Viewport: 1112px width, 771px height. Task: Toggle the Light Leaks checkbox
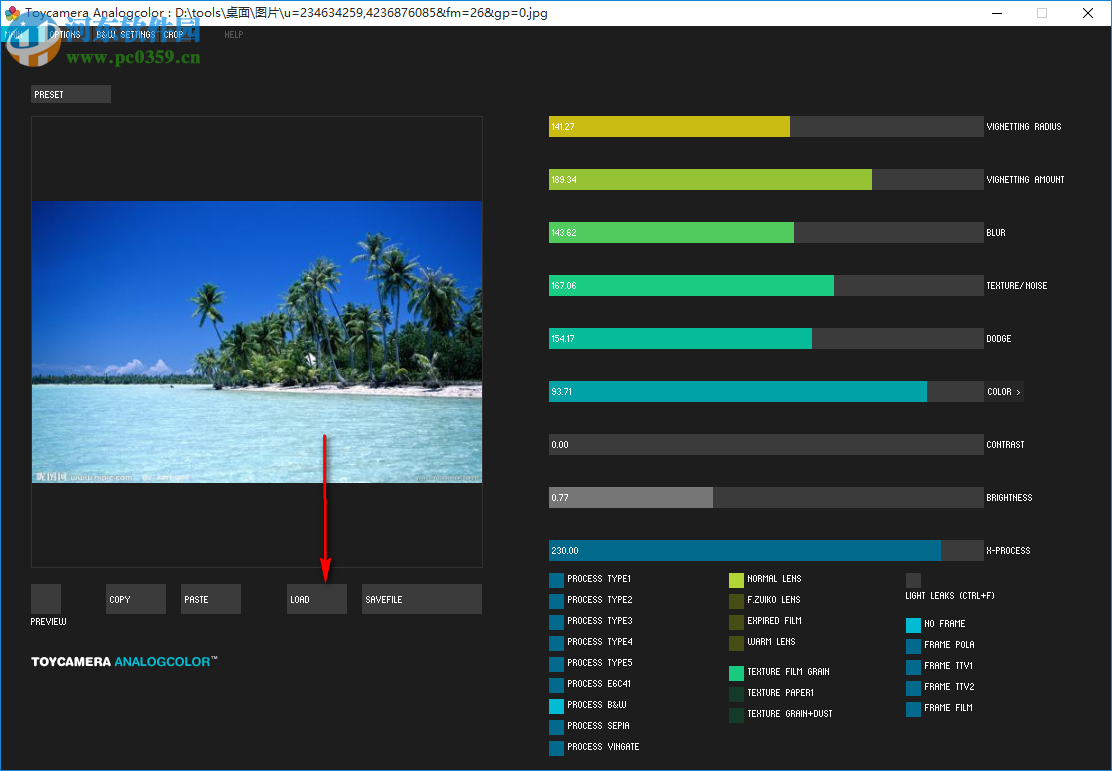[x=913, y=580]
